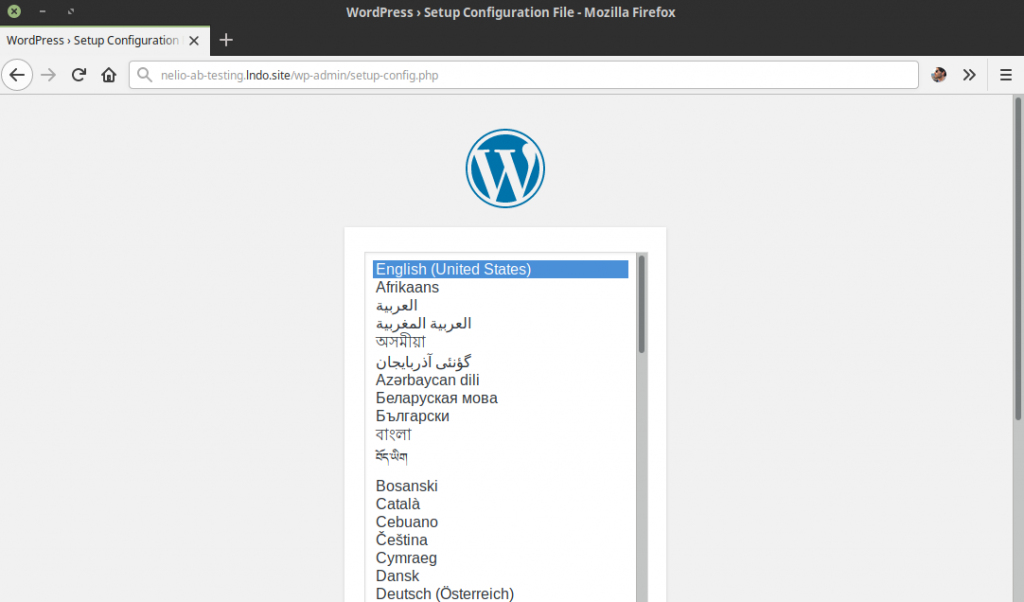The height and width of the screenshot is (602, 1024).
Task: Select Azərbaycan dili from the list
Action: (427, 379)
